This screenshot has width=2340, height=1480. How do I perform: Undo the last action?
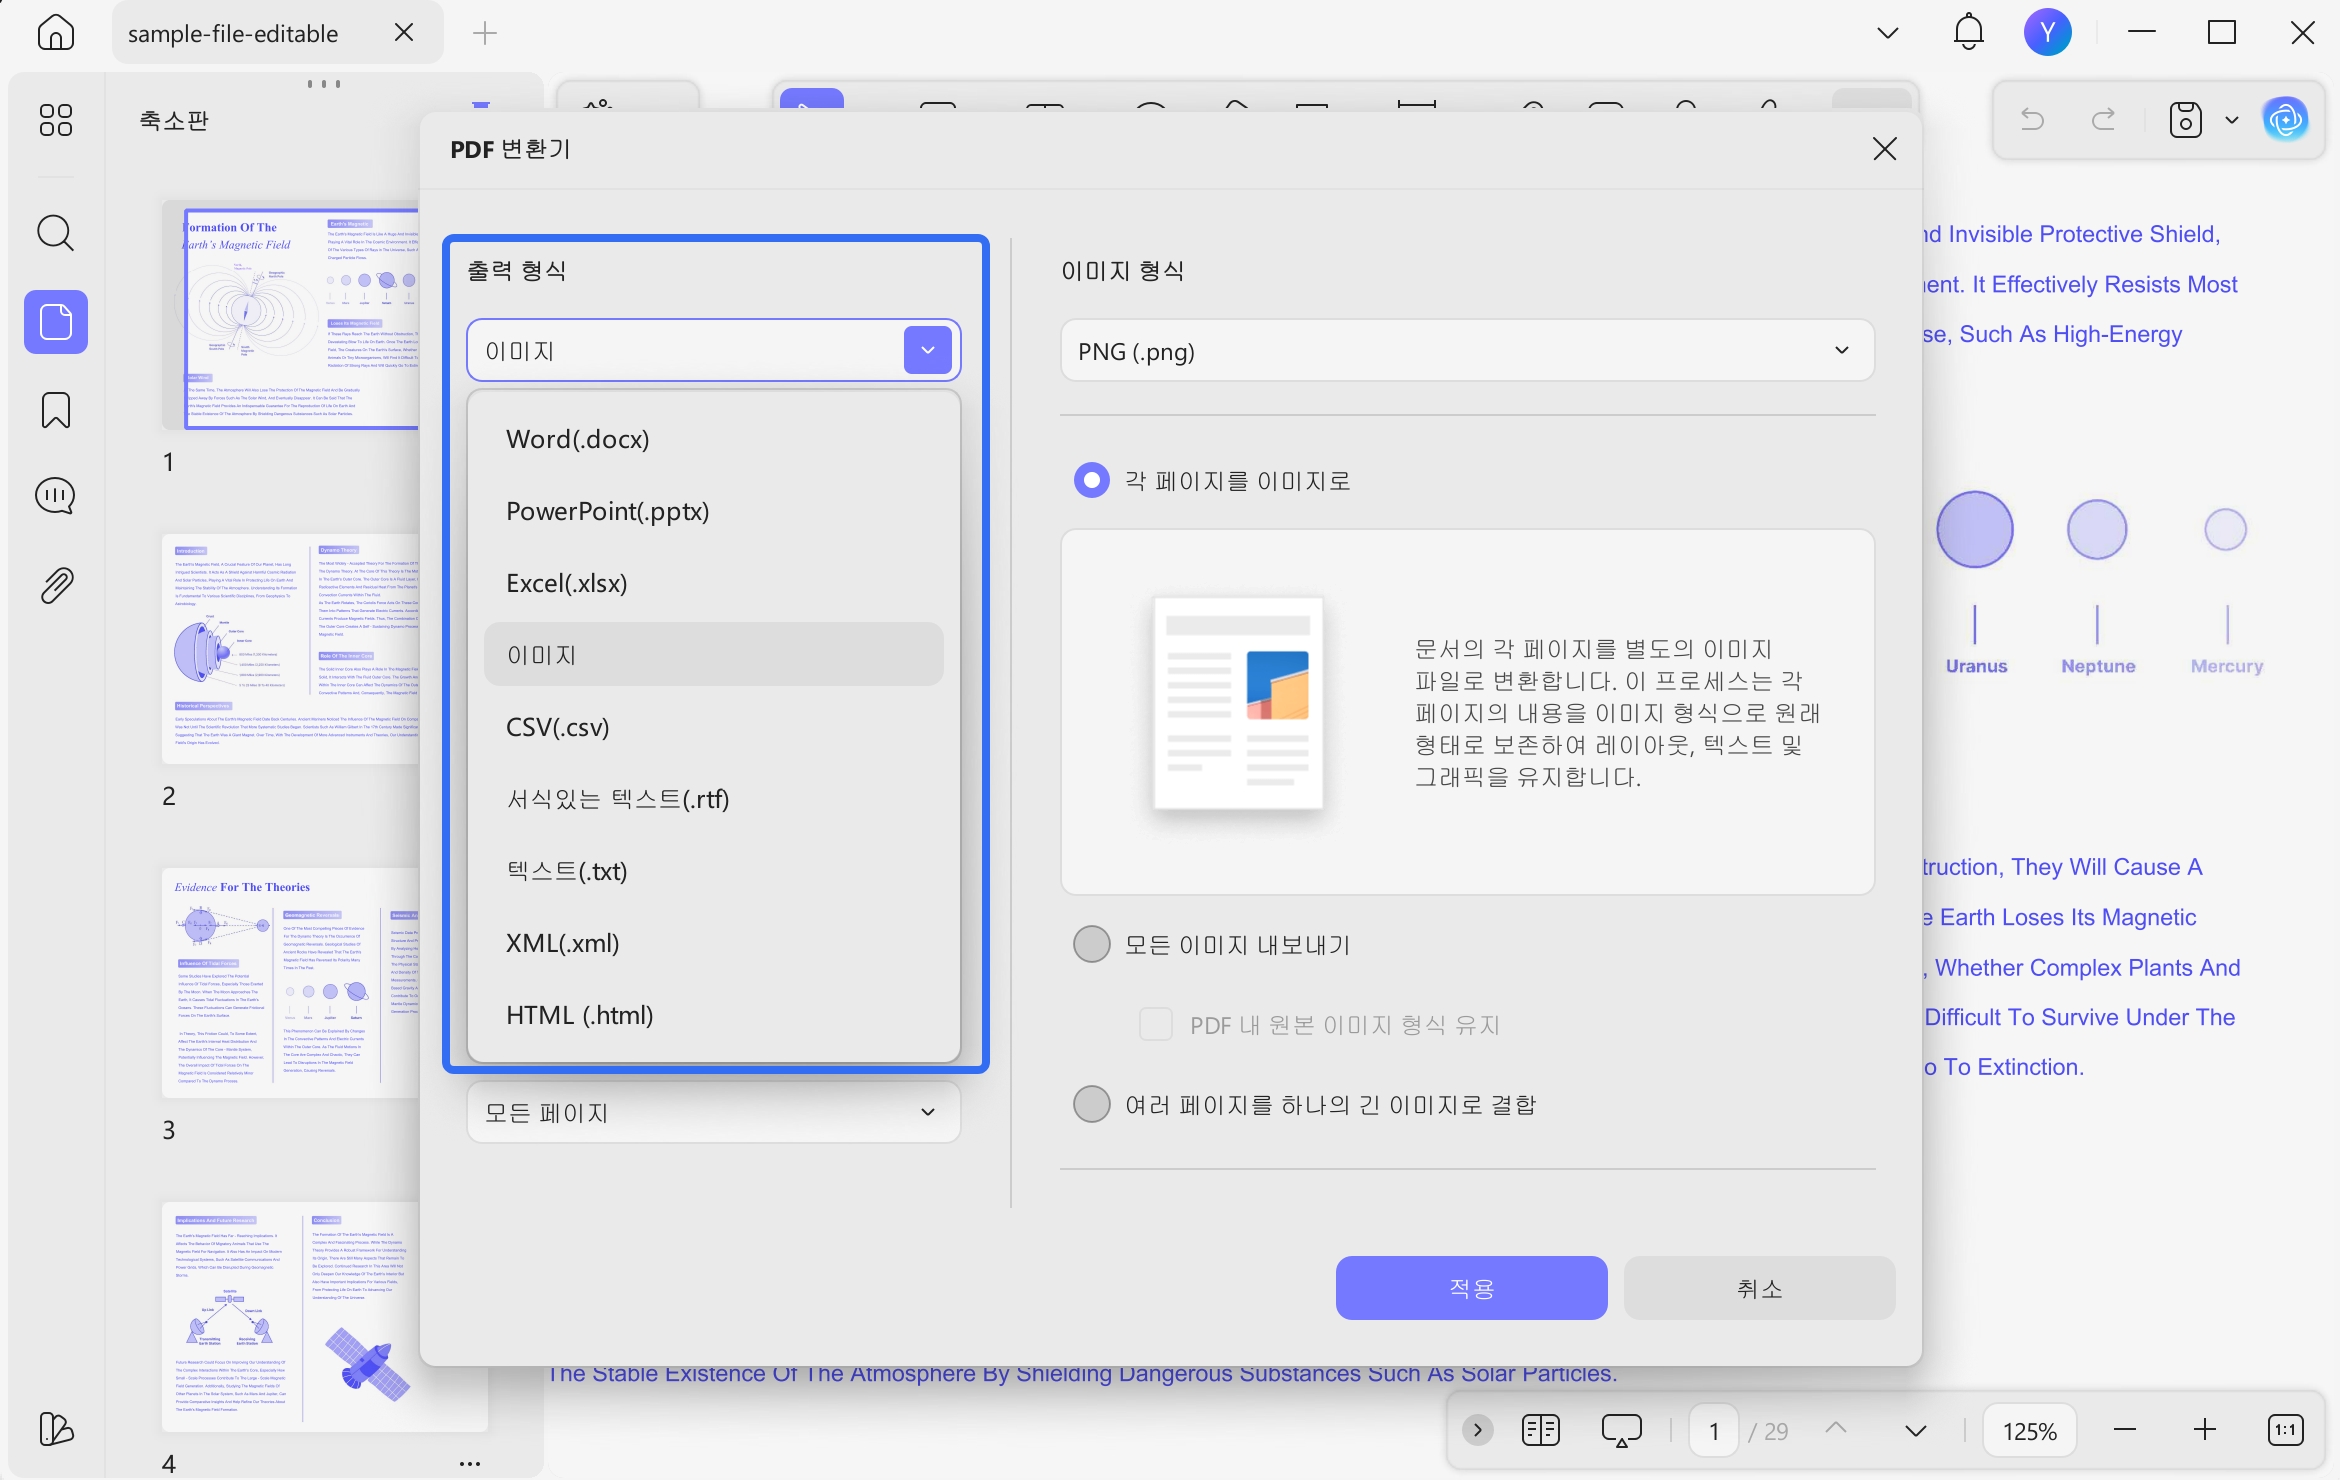pos(2032,120)
